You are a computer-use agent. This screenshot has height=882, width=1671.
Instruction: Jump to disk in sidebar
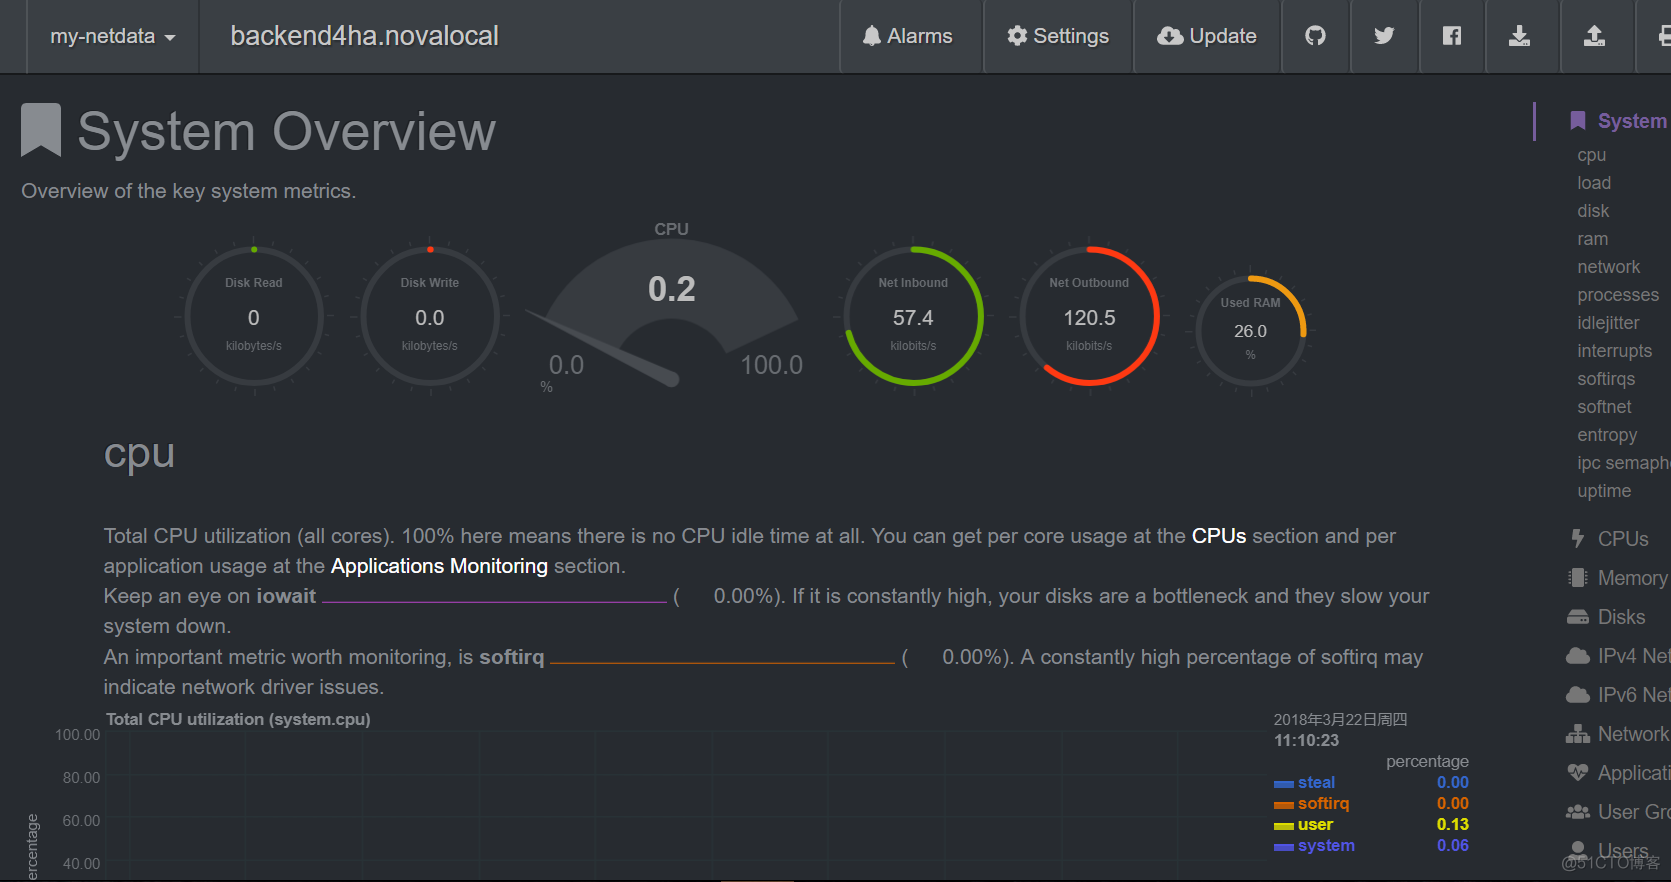1593,211
